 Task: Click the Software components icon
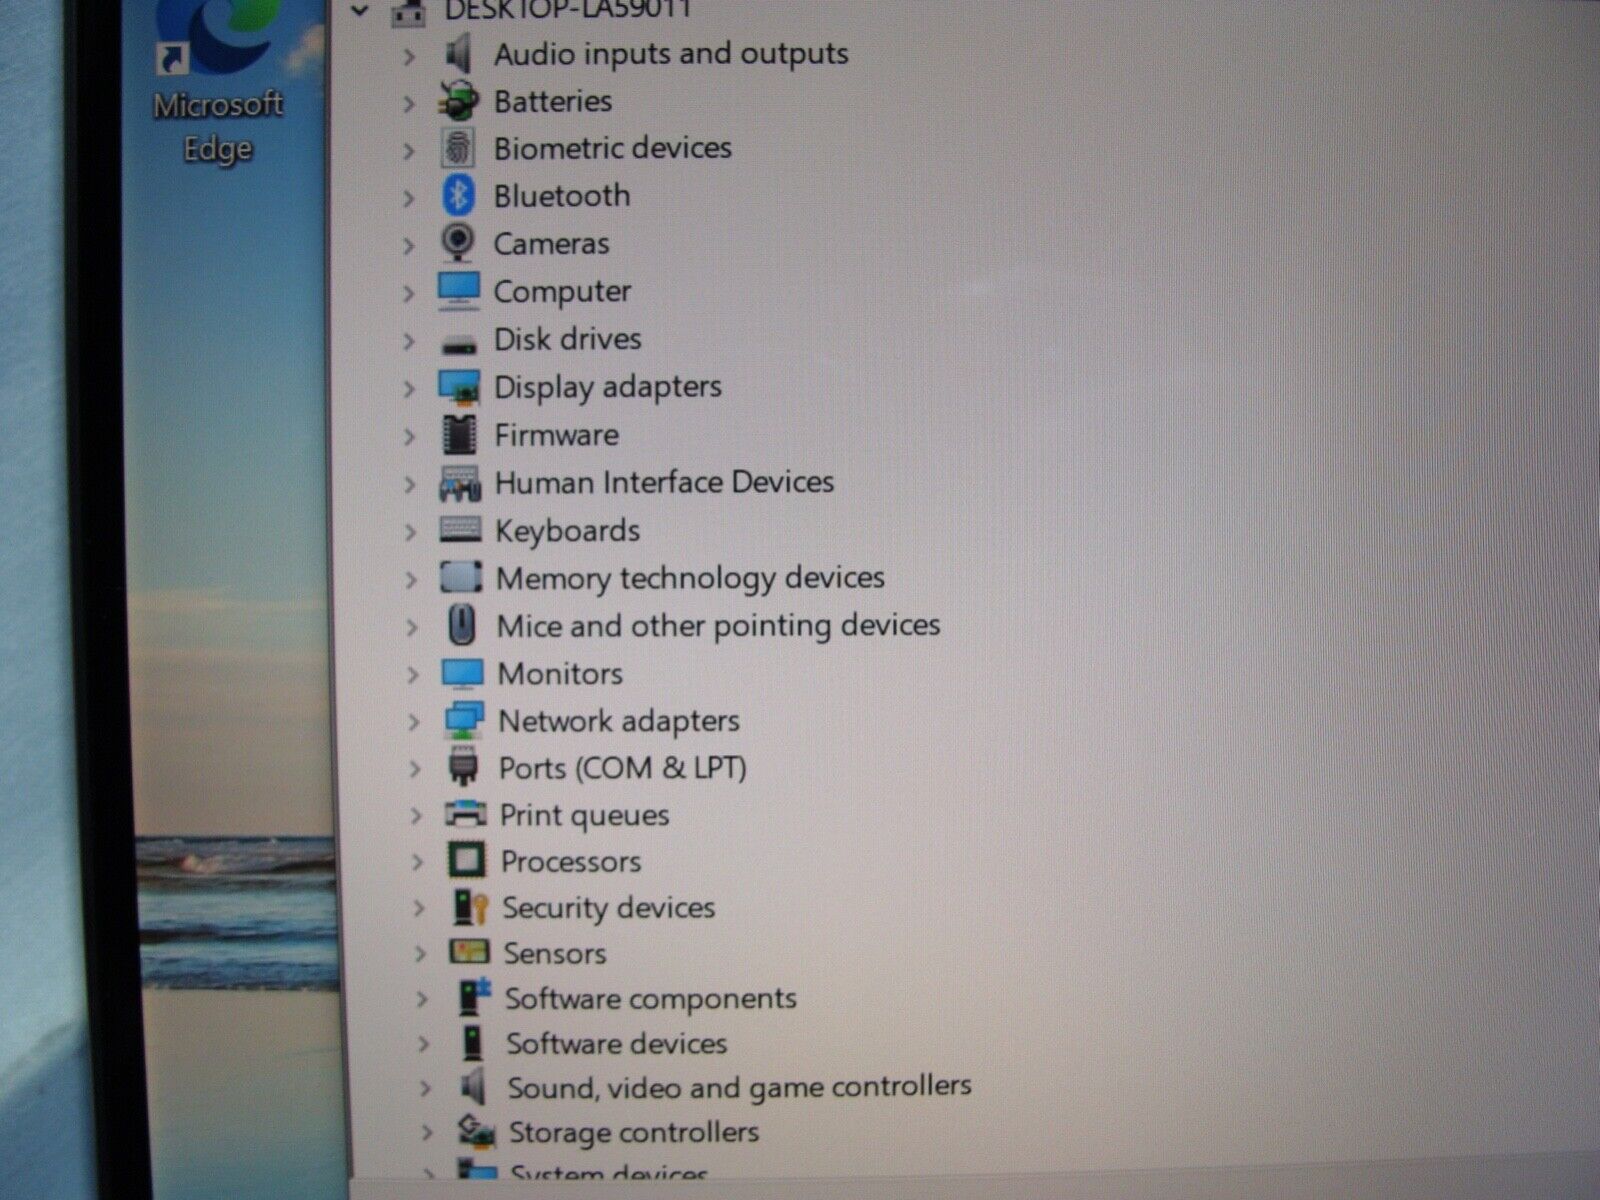tap(474, 997)
